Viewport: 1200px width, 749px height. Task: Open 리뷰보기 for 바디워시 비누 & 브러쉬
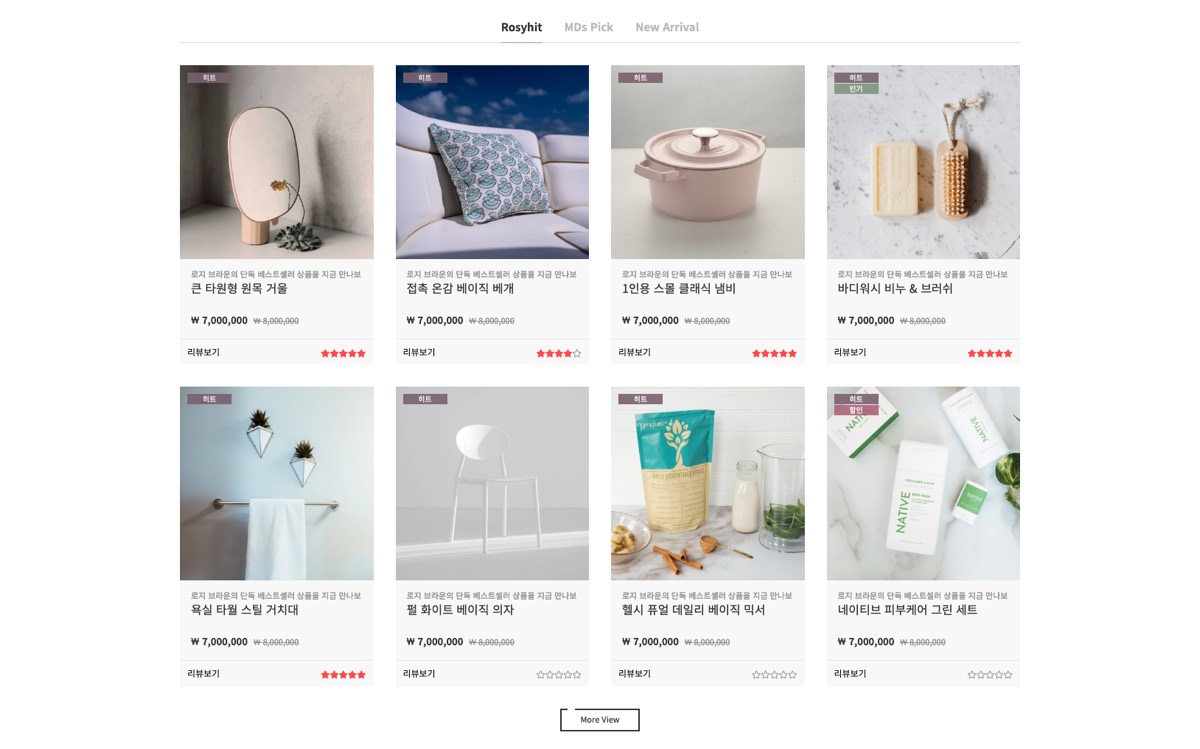(x=850, y=352)
